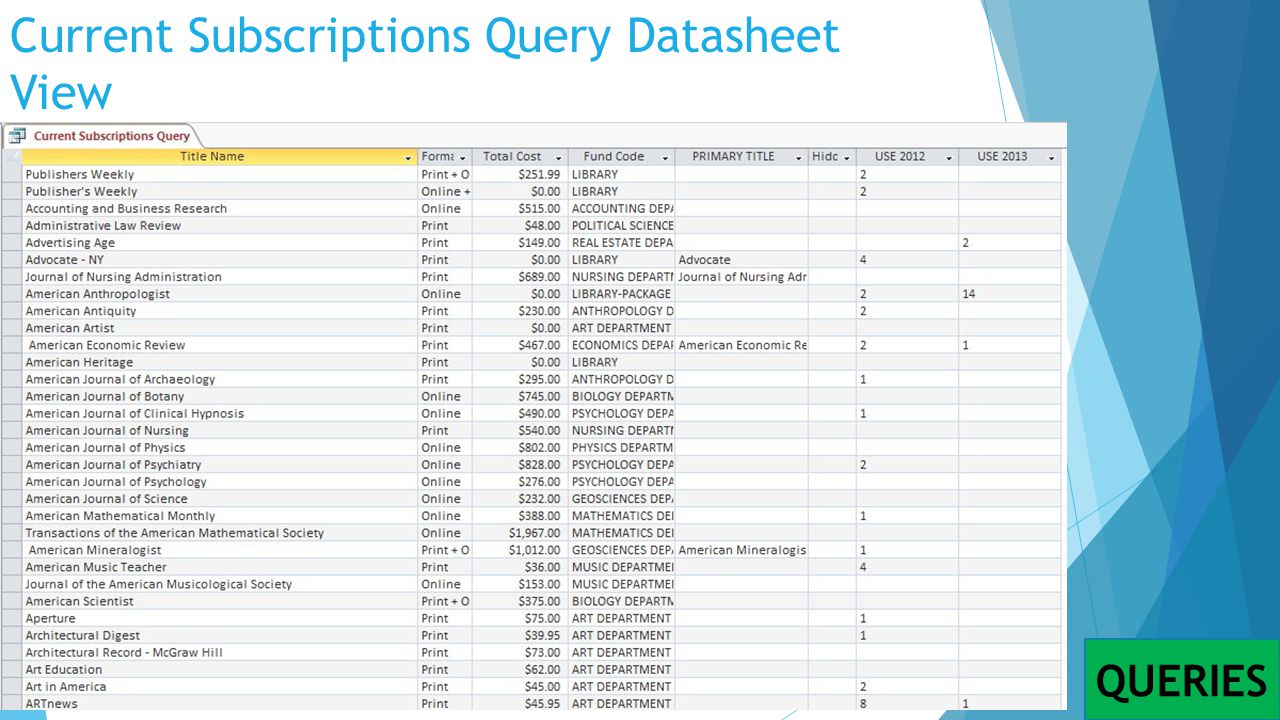Click 'American Journal of Nursing' cell
The image size is (1280, 720).
(x=219, y=430)
